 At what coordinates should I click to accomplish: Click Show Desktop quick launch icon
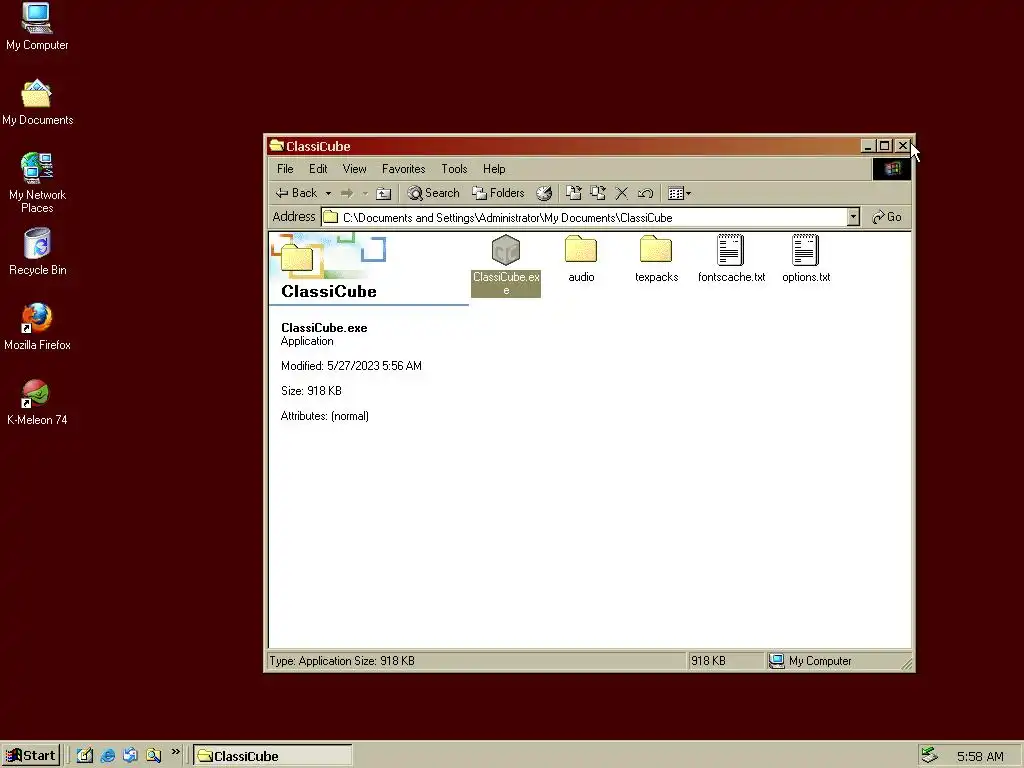pyautogui.click(x=85, y=756)
